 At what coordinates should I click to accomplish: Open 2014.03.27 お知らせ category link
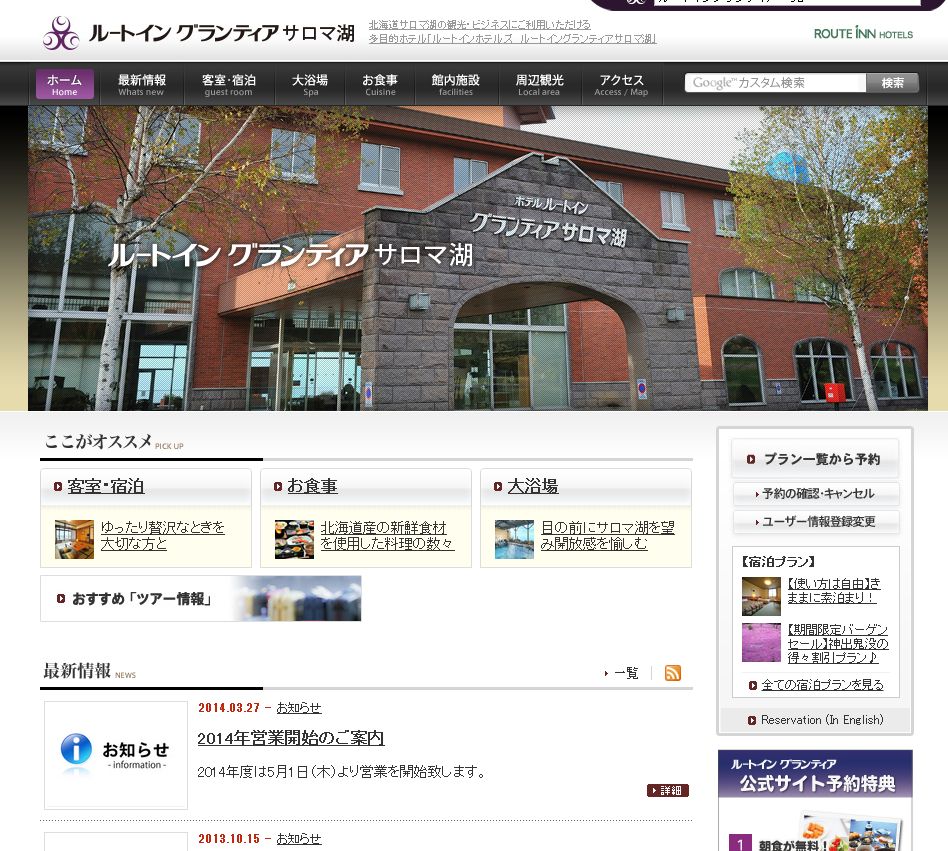click(299, 708)
